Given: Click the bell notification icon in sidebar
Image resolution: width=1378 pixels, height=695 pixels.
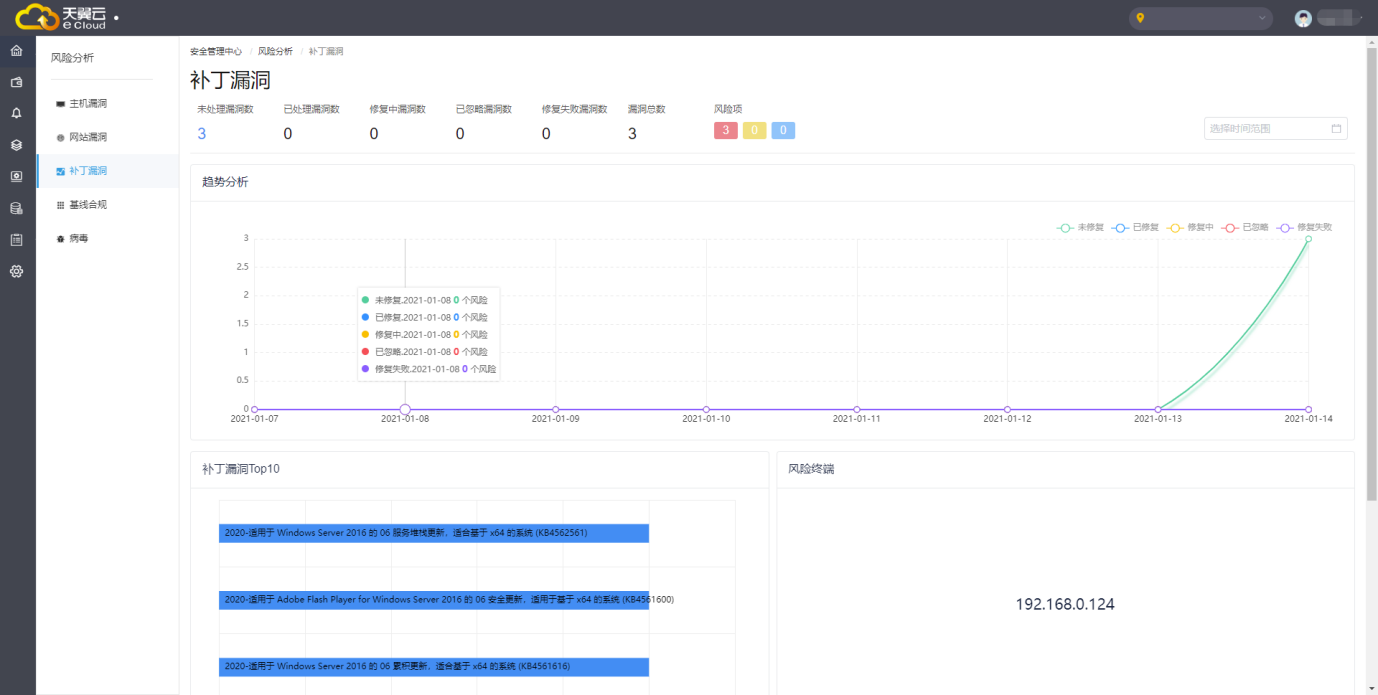Looking at the screenshot, I should [16, 113].
